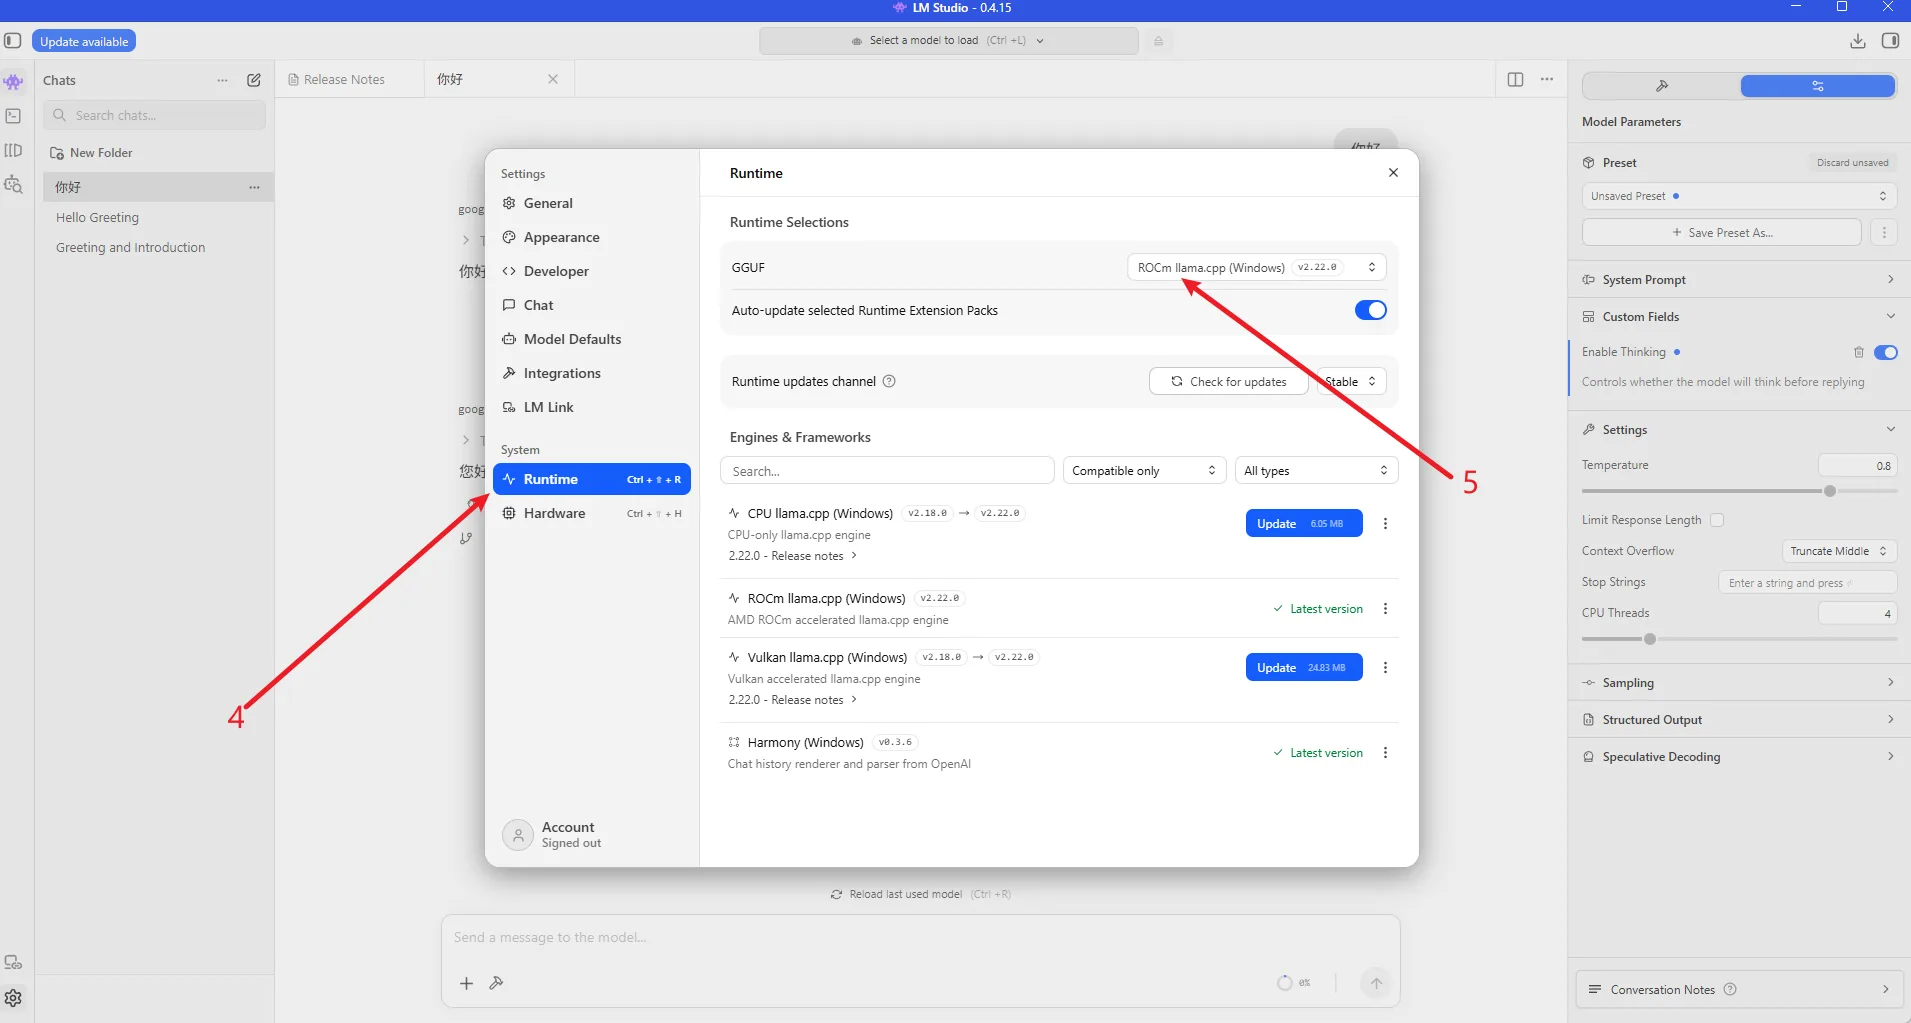Click Discard unsaved button
The image size is (1911, 1023).
pos(1853,162)
